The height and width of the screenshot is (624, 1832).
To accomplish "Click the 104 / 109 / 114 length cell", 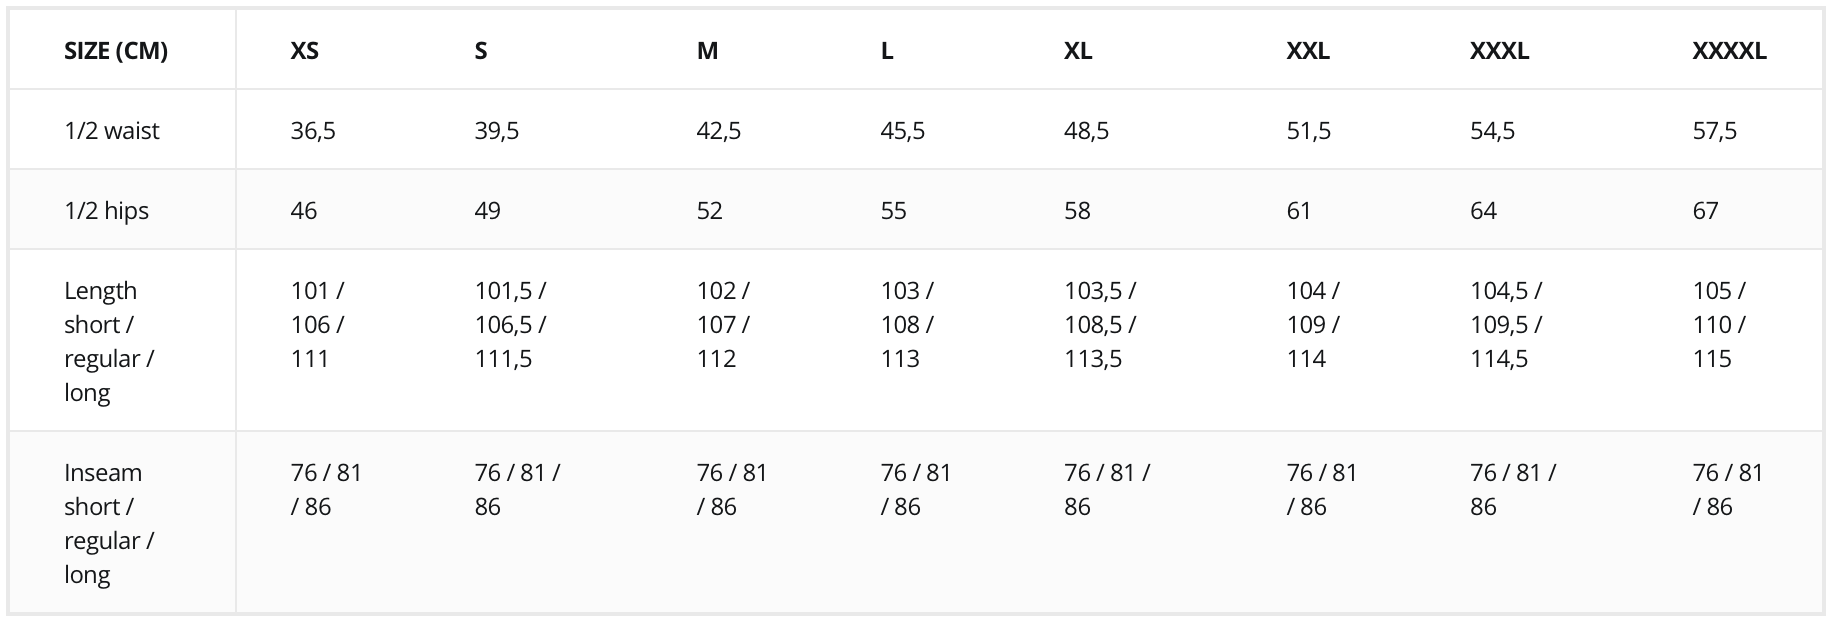I will click(x=1313, y=324).
